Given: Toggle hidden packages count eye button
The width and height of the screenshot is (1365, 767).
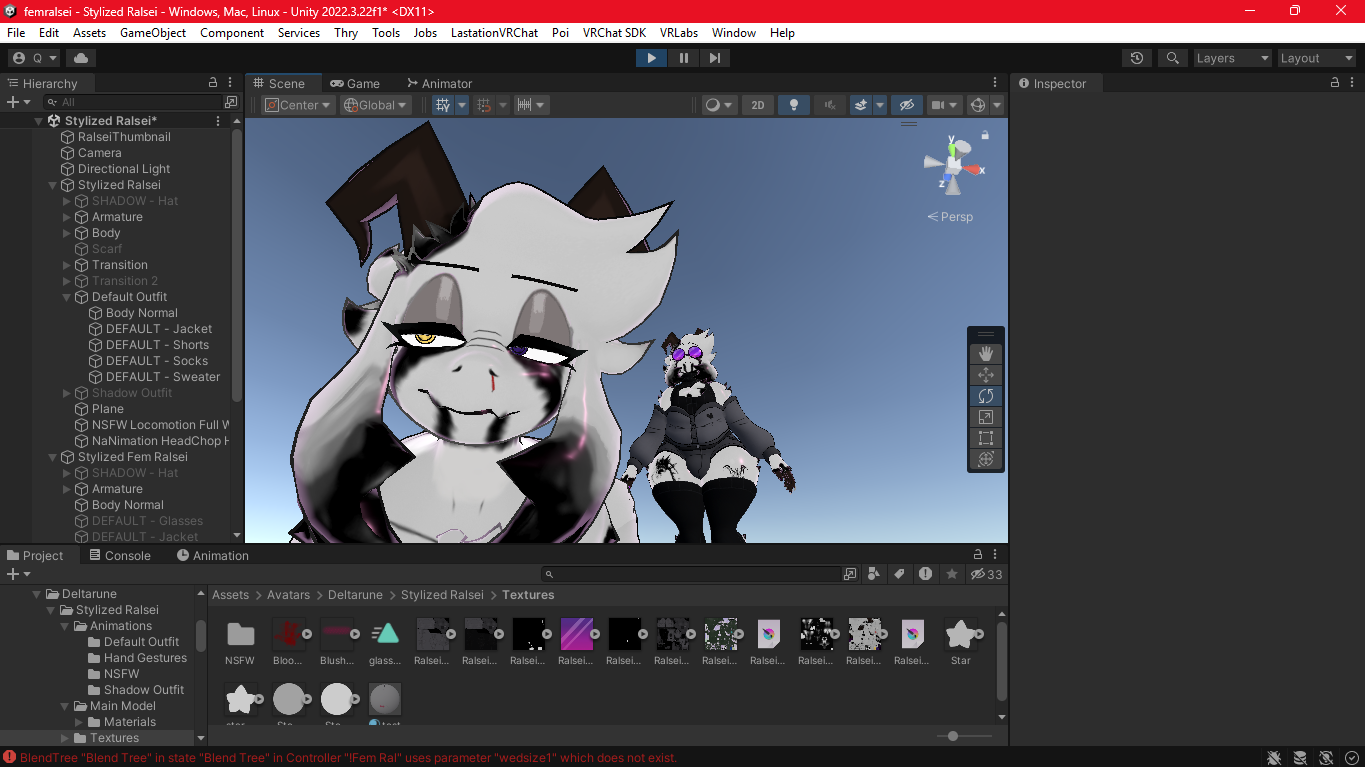Looking at the screenshot, I should pyautogui.click(x=986, y=574).
